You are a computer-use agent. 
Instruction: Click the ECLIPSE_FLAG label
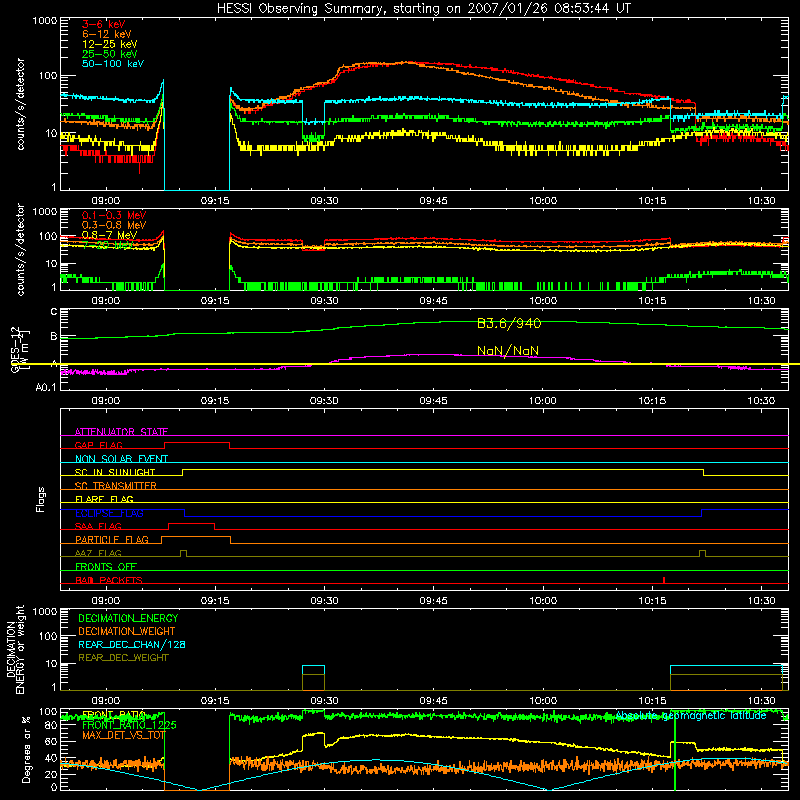109,513
